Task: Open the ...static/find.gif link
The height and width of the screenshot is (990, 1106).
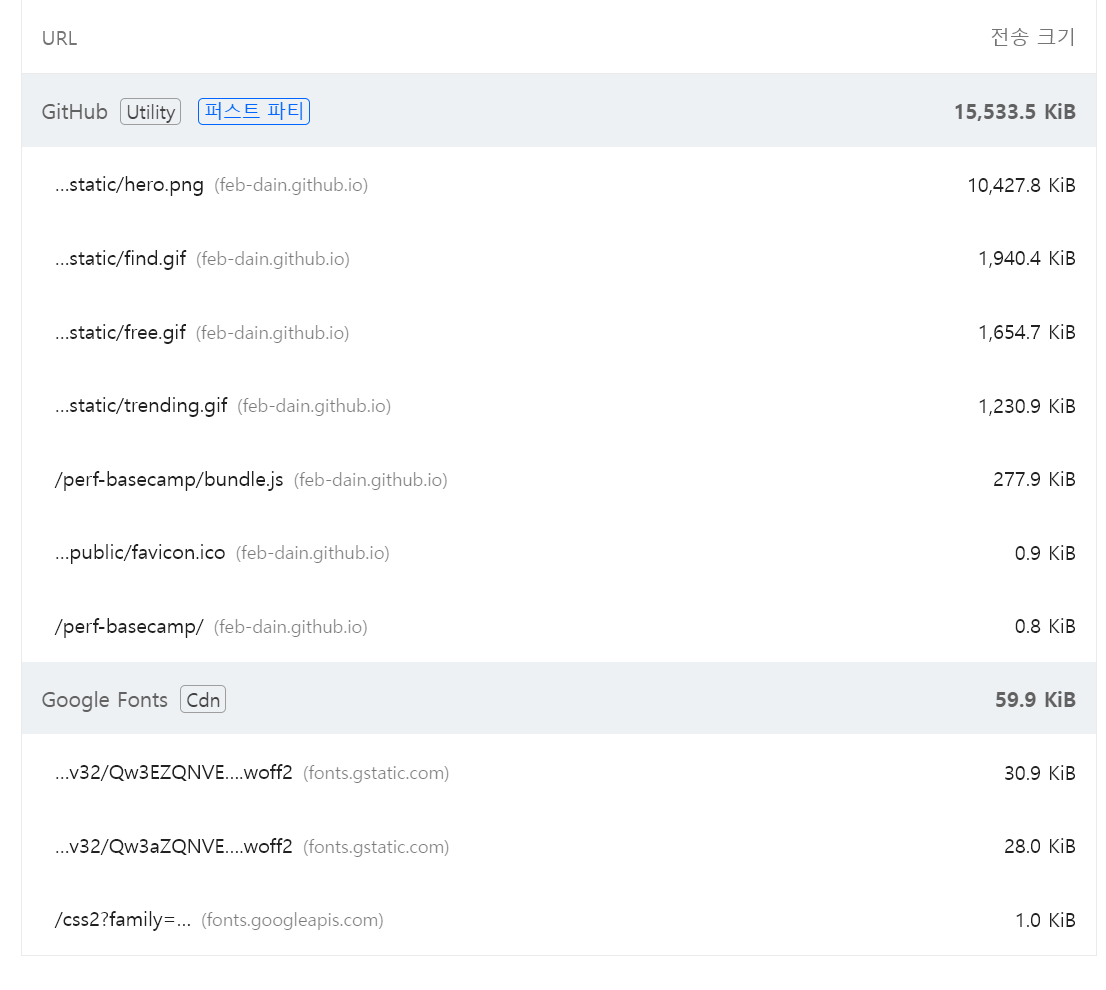Action: pos(121,259)
